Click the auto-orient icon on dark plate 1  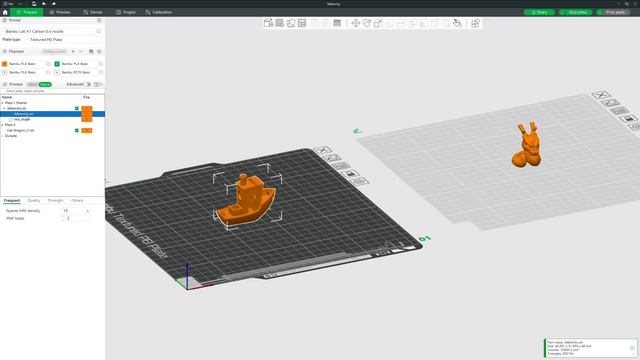(x=332, y=158)
